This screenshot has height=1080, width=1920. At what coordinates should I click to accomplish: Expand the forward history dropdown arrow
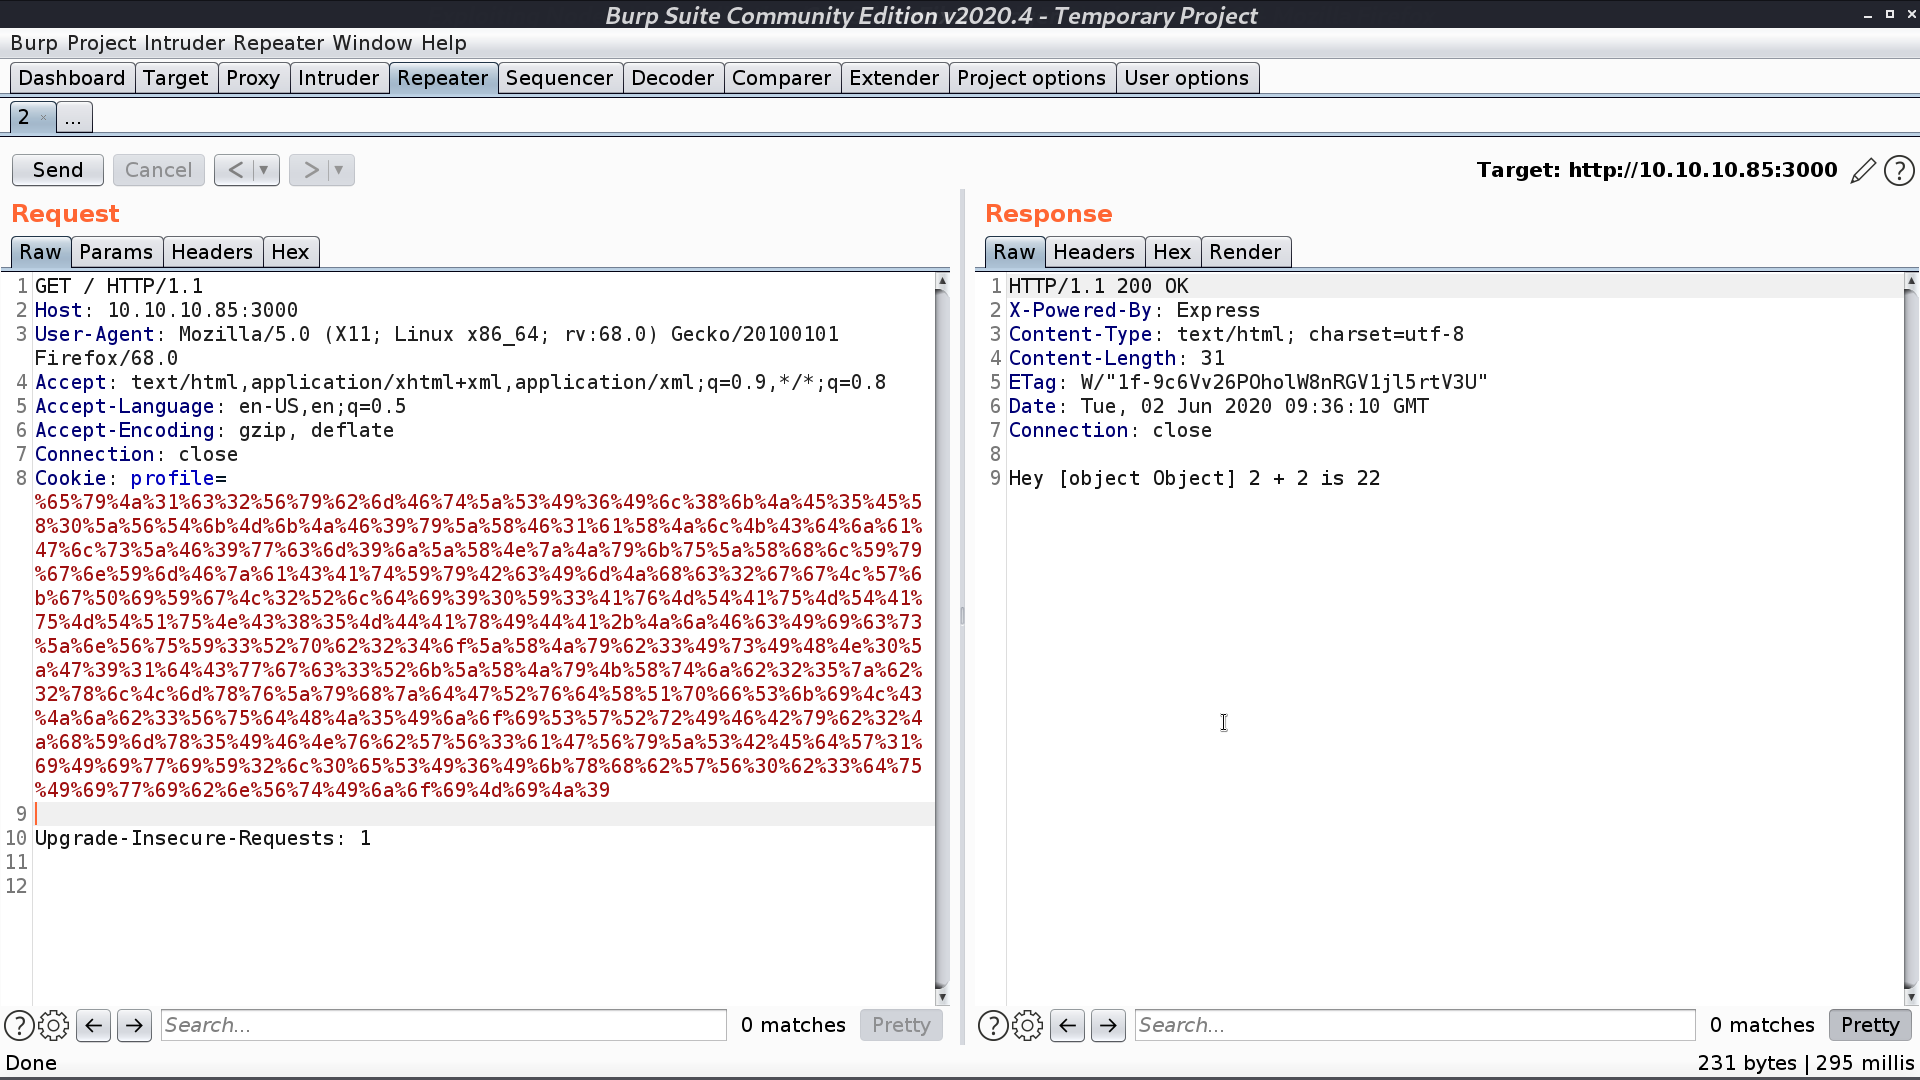click(x=339, y=170)
